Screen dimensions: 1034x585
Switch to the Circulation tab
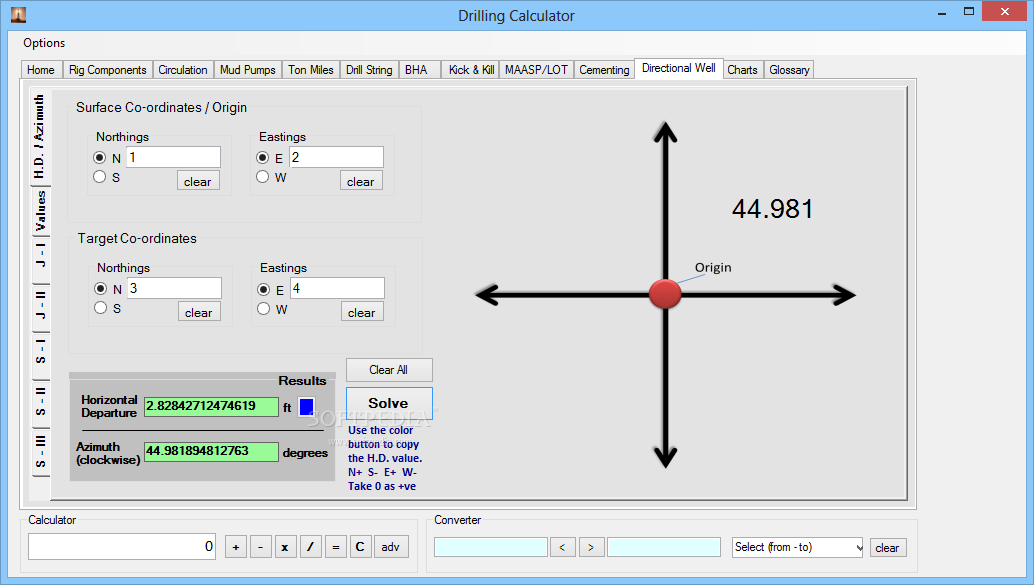183,70
